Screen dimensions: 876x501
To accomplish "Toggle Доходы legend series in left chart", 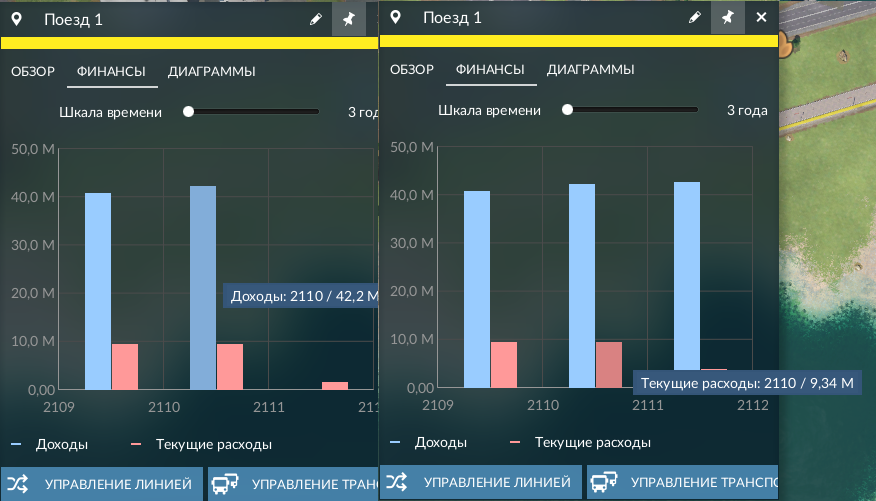I will tap(50, 445).
